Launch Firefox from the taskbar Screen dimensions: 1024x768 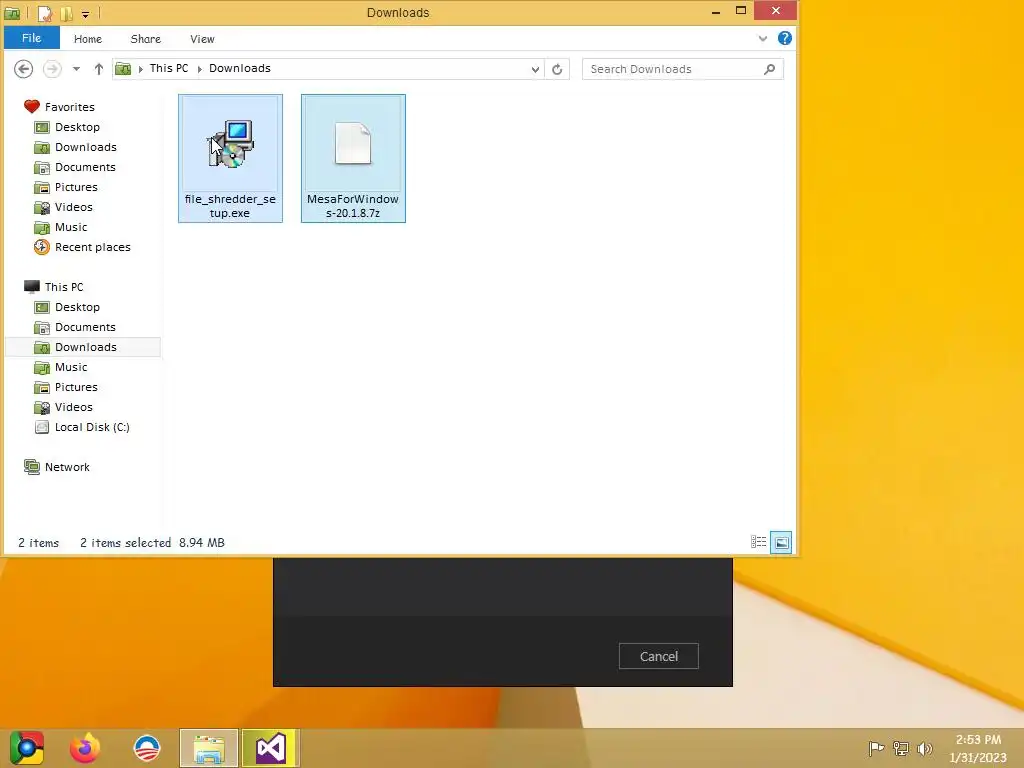pos(85,748)
